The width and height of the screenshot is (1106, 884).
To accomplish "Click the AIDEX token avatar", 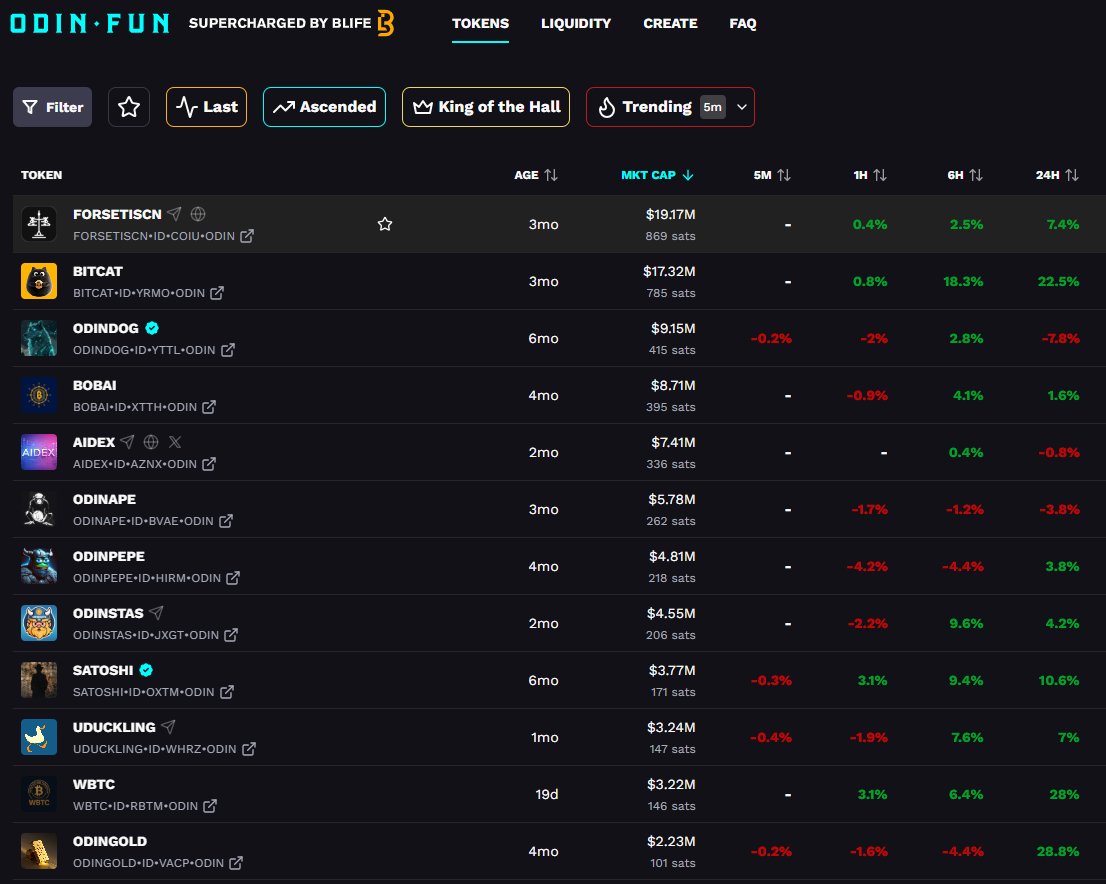I will pyautogui.click(x=39, y=452).
